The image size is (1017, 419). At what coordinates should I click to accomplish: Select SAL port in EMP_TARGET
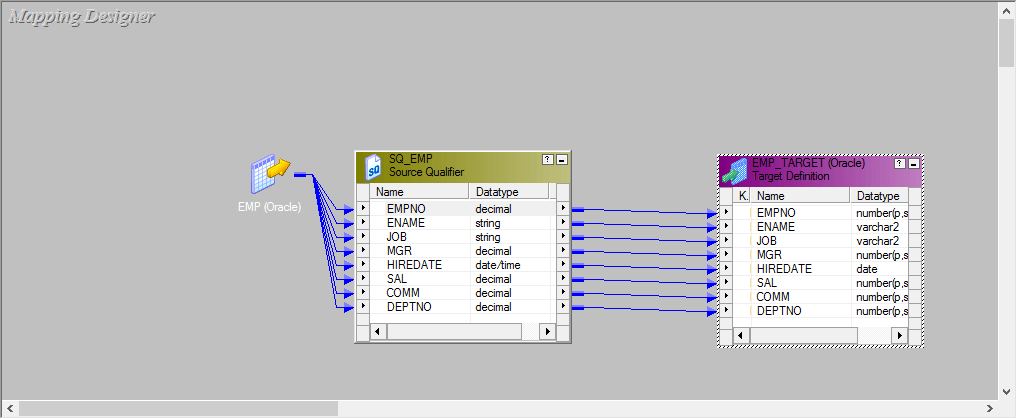pyautogui.click(x=767, y=283)
